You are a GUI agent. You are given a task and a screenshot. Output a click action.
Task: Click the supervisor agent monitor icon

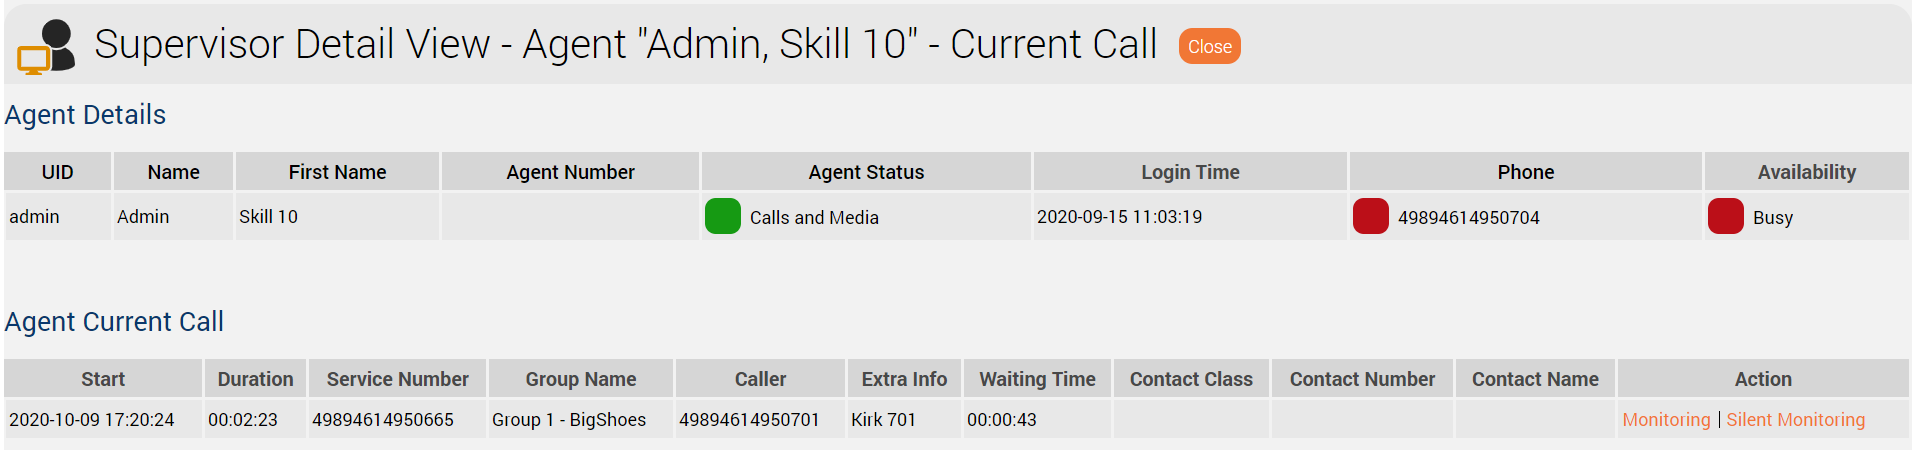(x=46, y=47)
